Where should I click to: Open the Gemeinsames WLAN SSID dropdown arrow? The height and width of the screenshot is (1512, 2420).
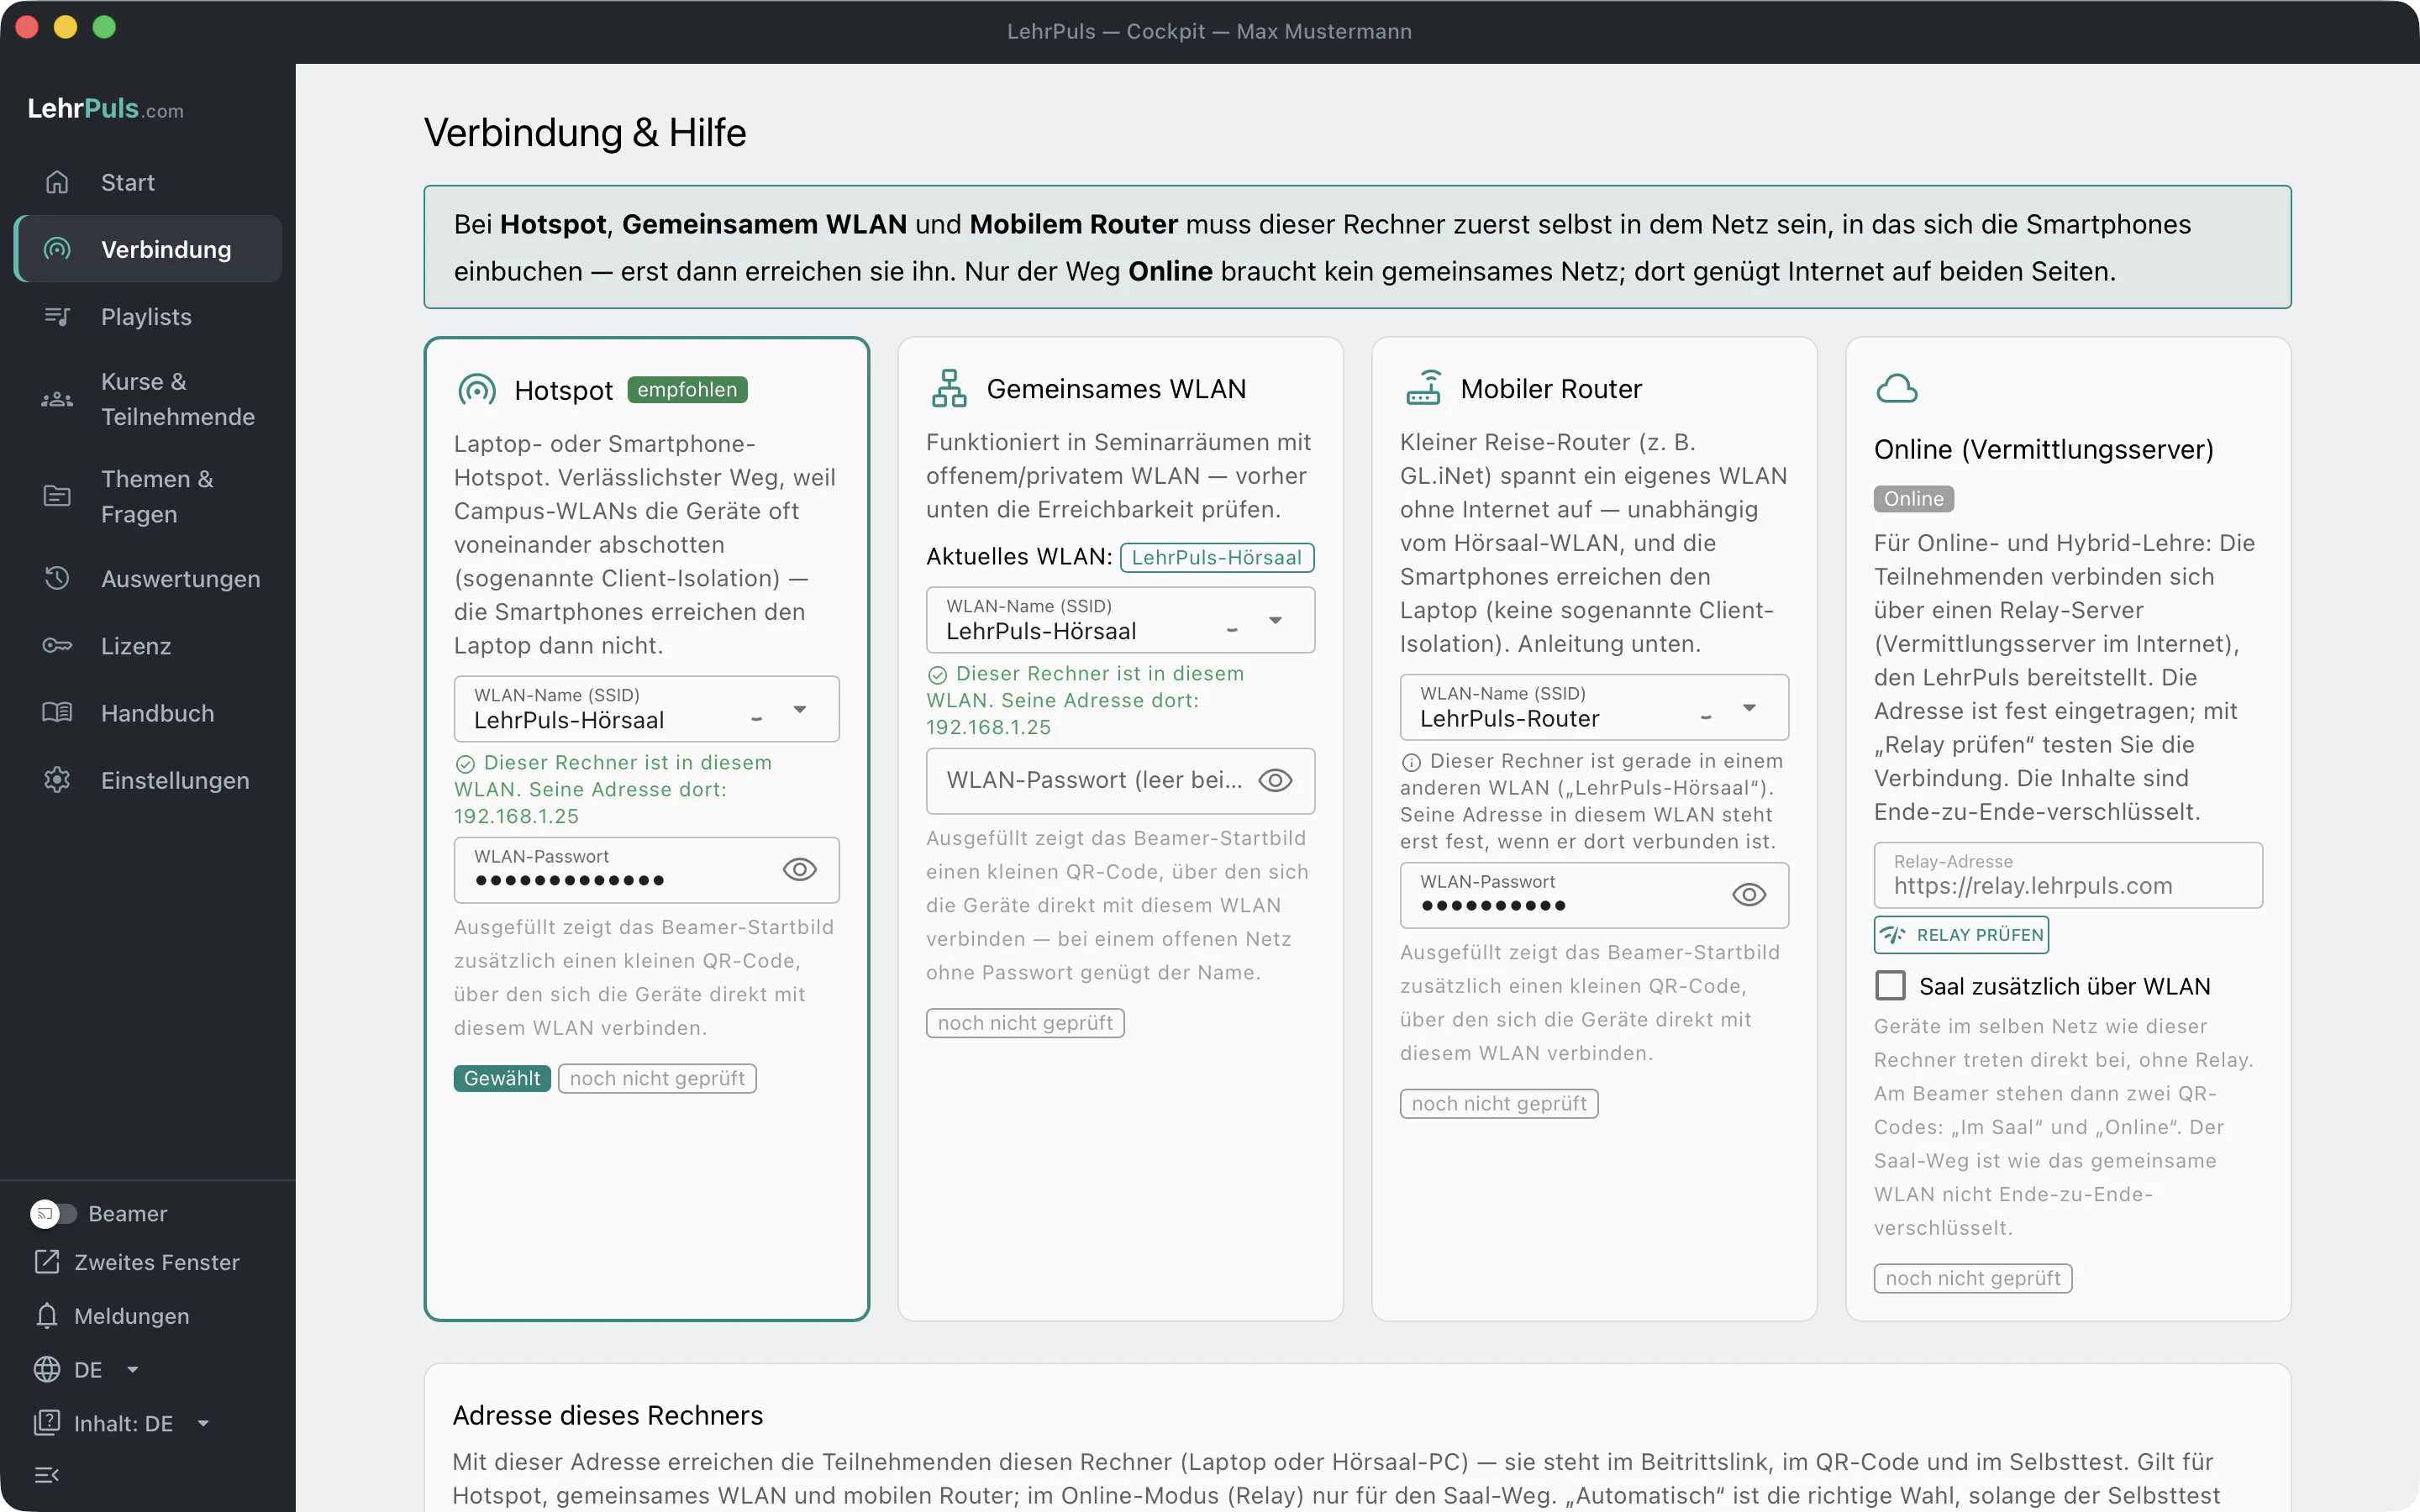tap(1275, 620)
